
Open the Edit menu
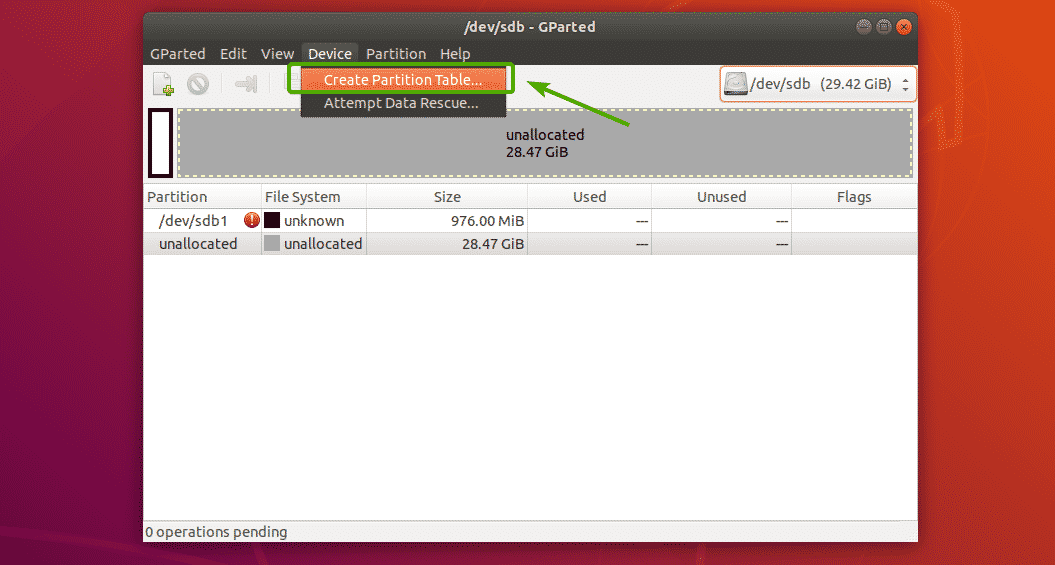click(x=233, y=54)
